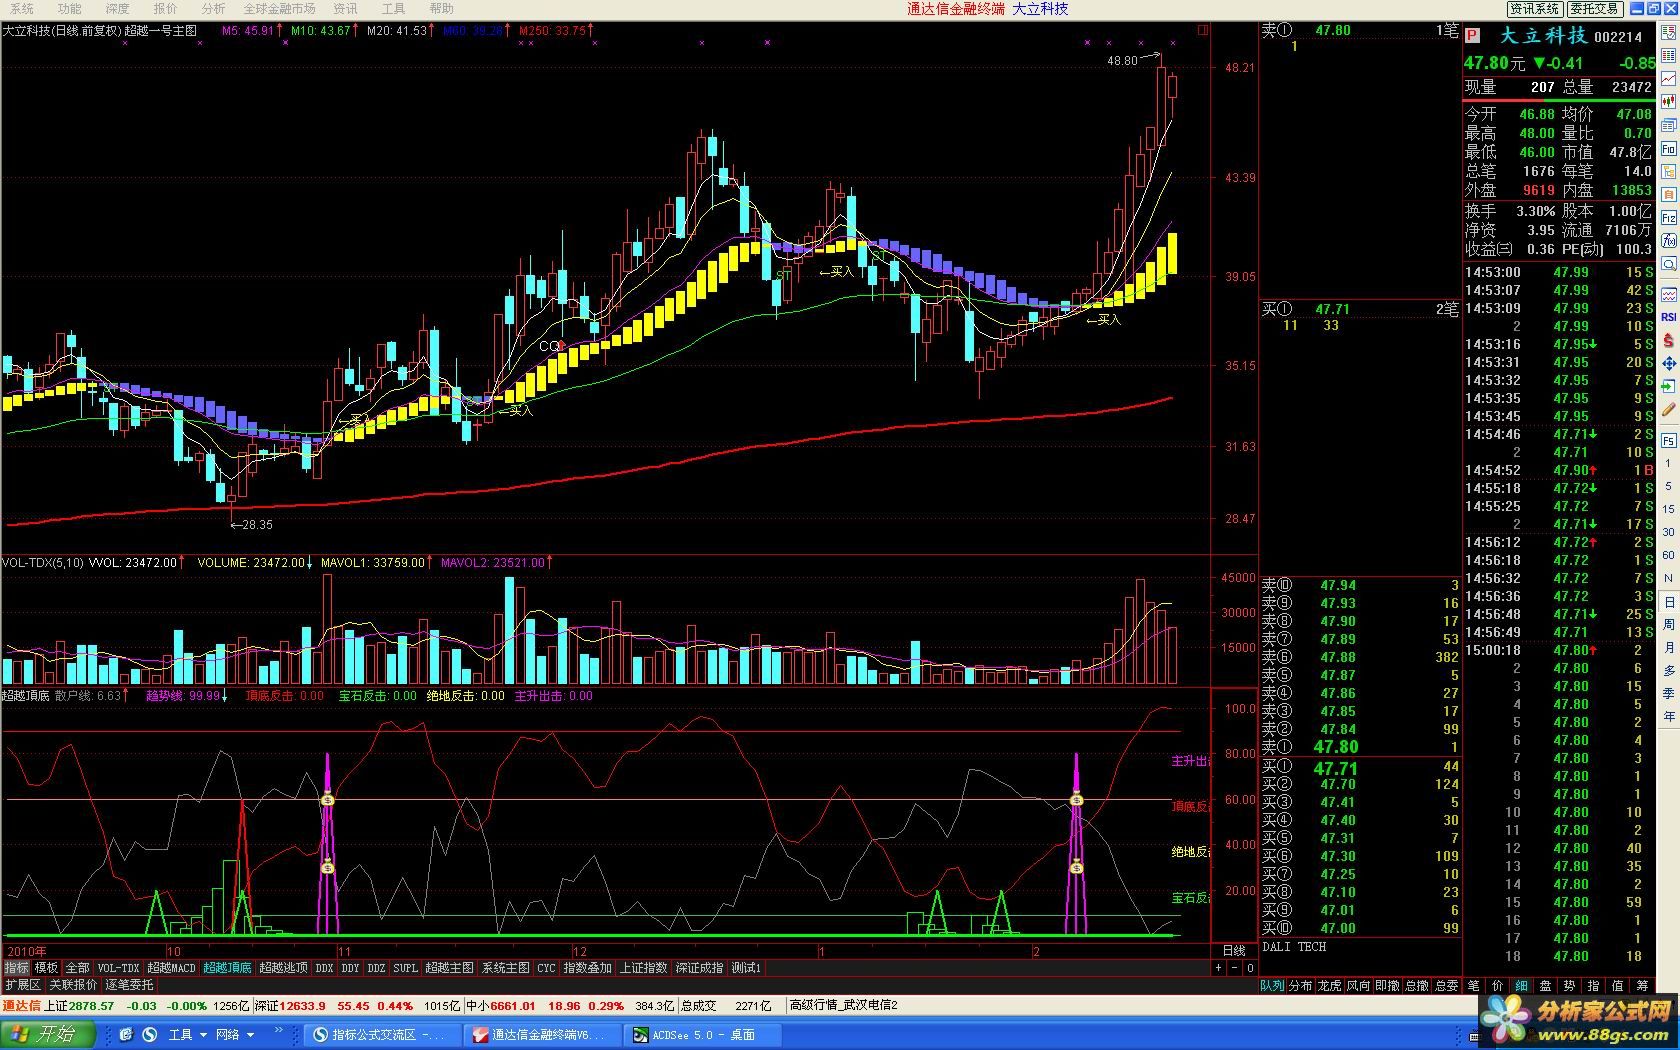Switch to 60-minute period in sidebar
1680x1050 pixels.
pos(1669,555)
